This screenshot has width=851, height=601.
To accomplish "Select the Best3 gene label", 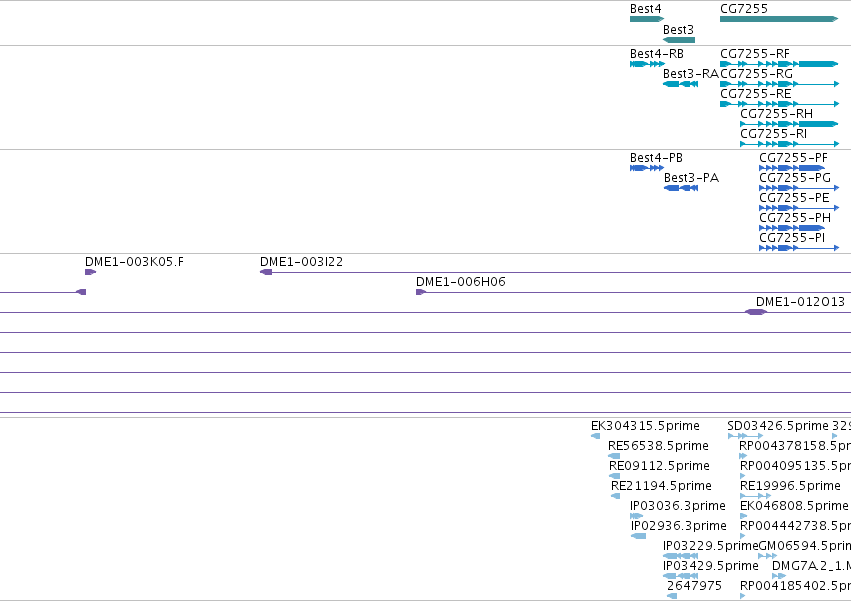I will (678, 30).
